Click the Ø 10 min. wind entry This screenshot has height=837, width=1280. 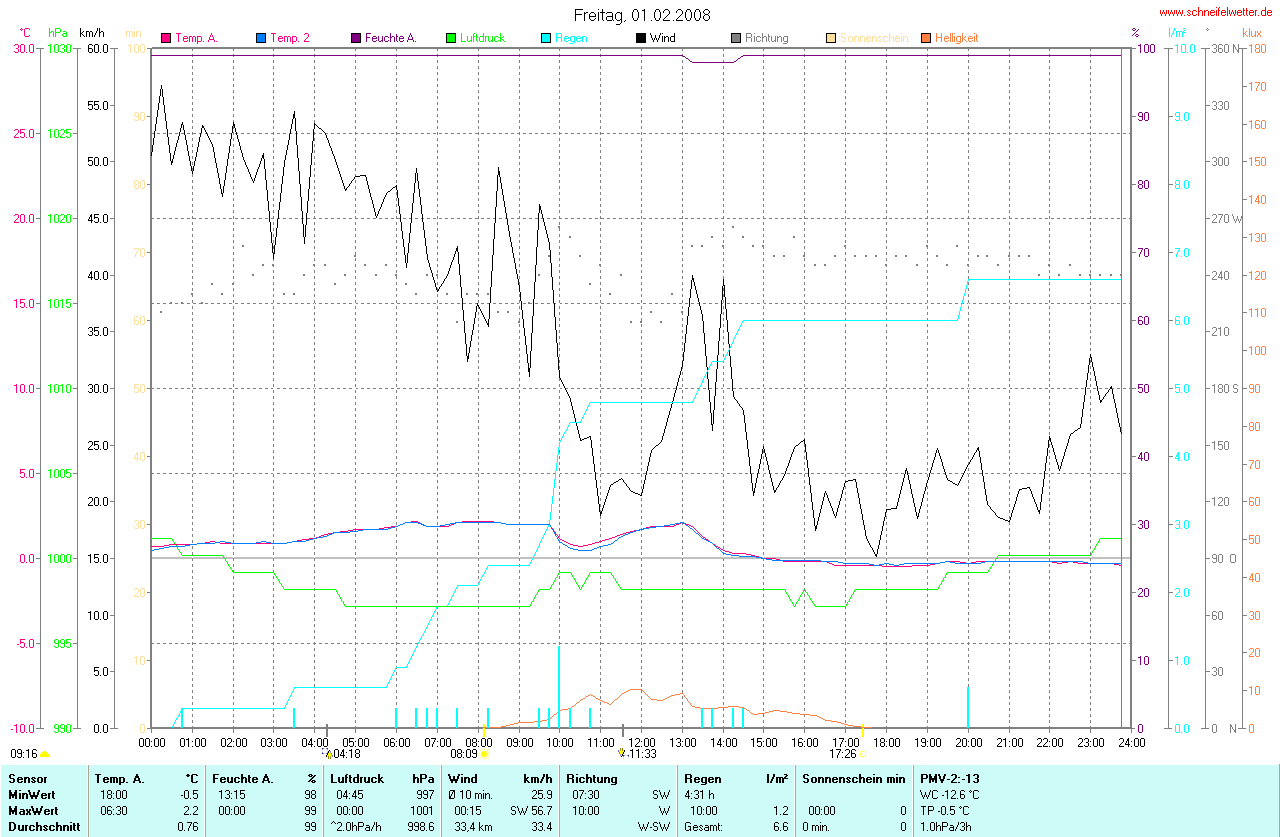[x=470, y=795]
